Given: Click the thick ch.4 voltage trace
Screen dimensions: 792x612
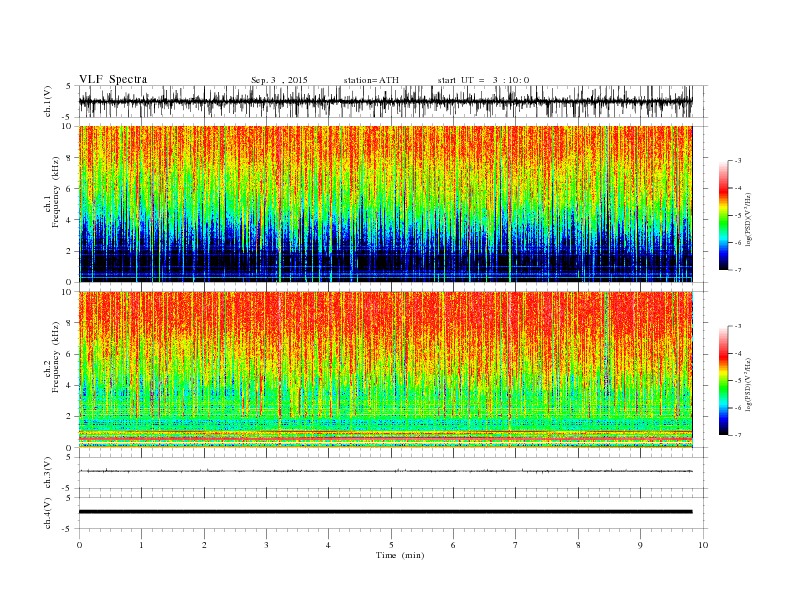Looking at the screenshot, I should [x=385, y=512].
